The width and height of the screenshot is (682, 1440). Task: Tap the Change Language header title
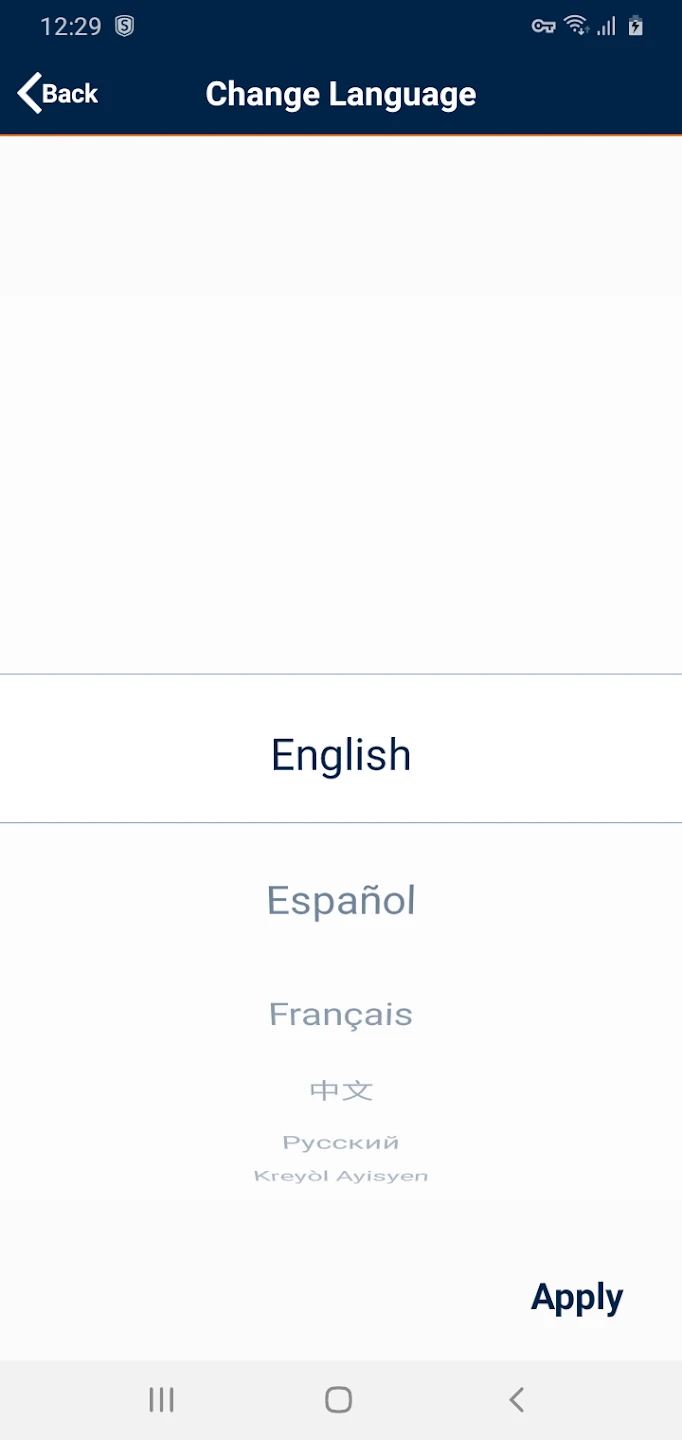pos(340,94)
